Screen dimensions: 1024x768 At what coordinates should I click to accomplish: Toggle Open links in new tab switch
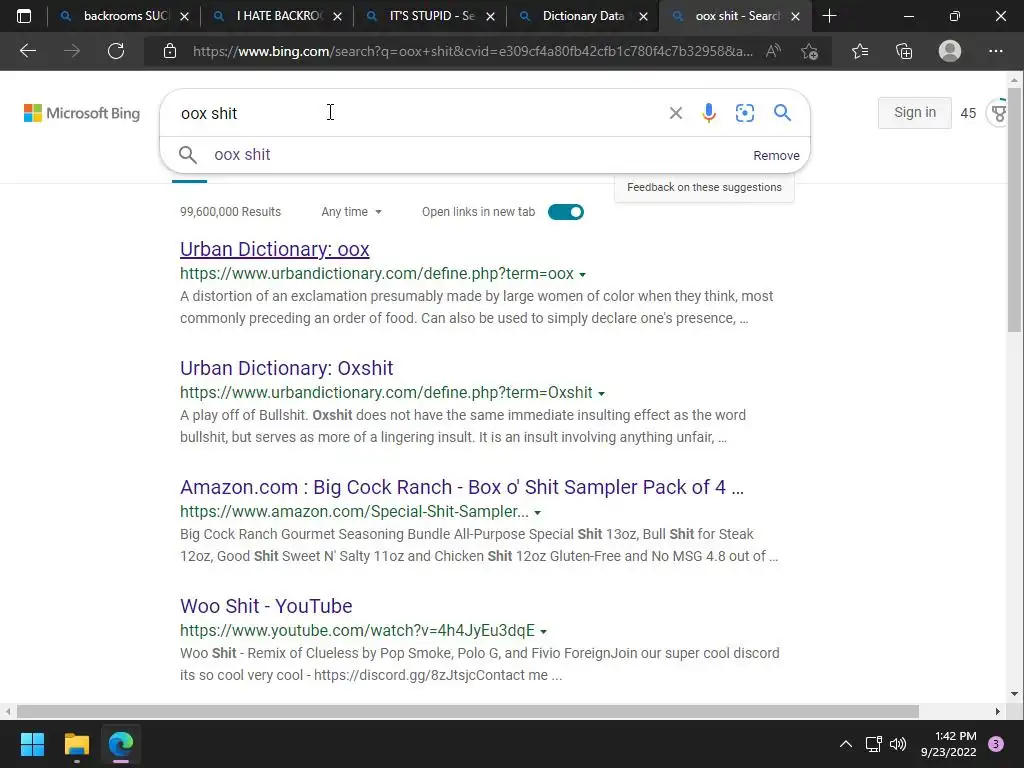click(566, 212)
